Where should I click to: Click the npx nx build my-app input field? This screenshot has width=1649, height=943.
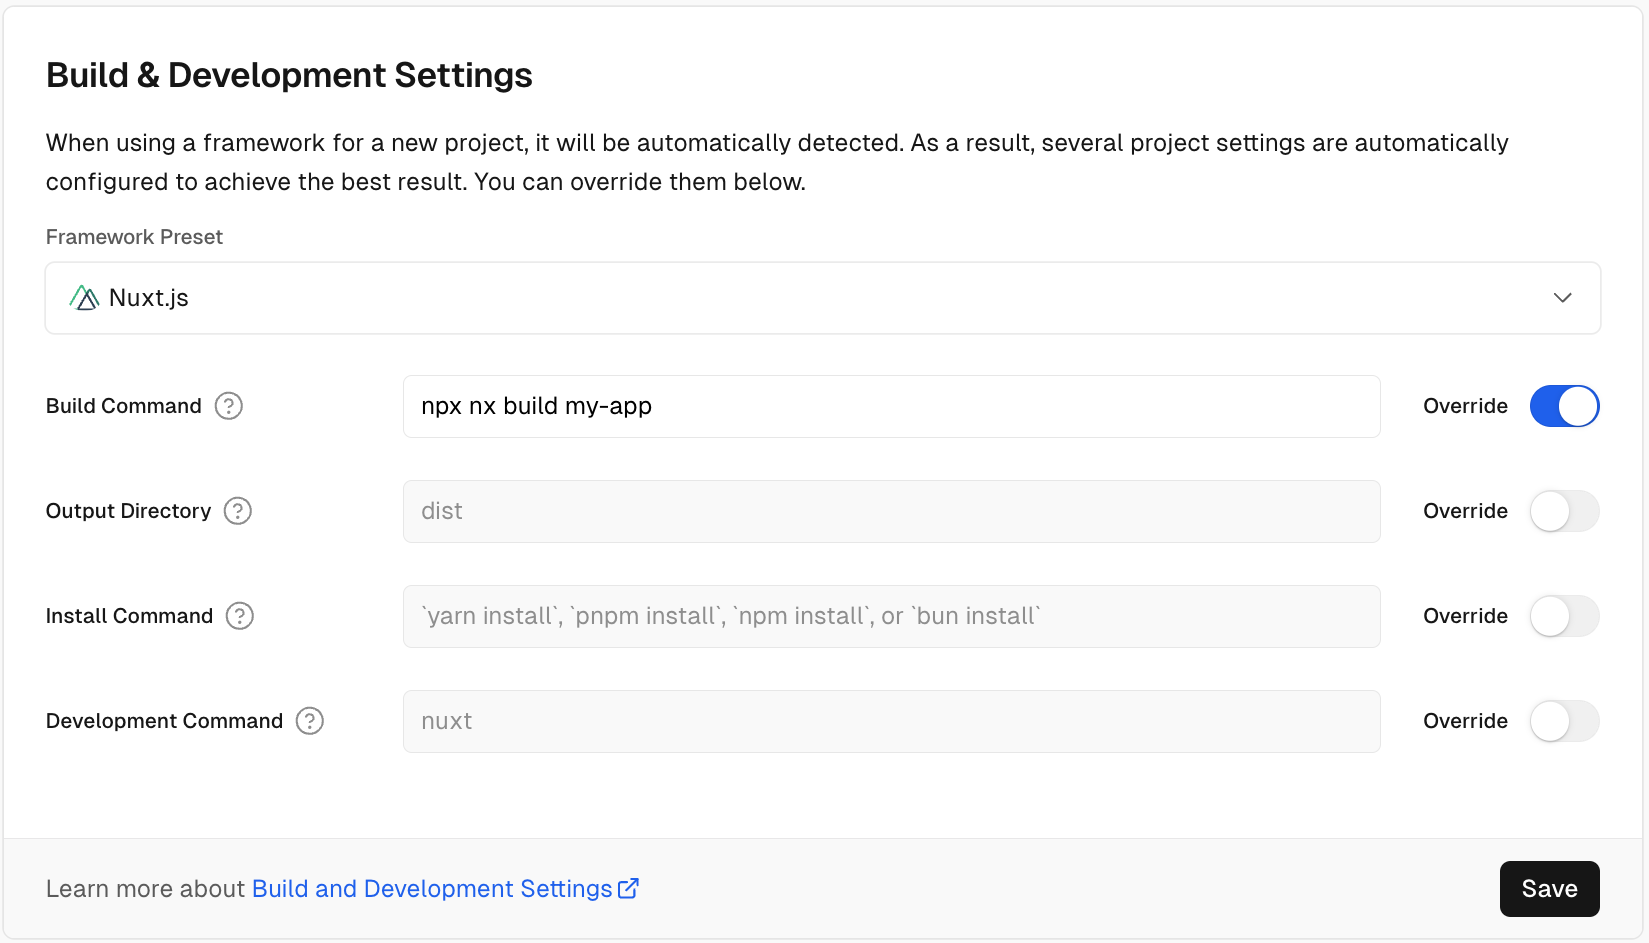(890, 406)
